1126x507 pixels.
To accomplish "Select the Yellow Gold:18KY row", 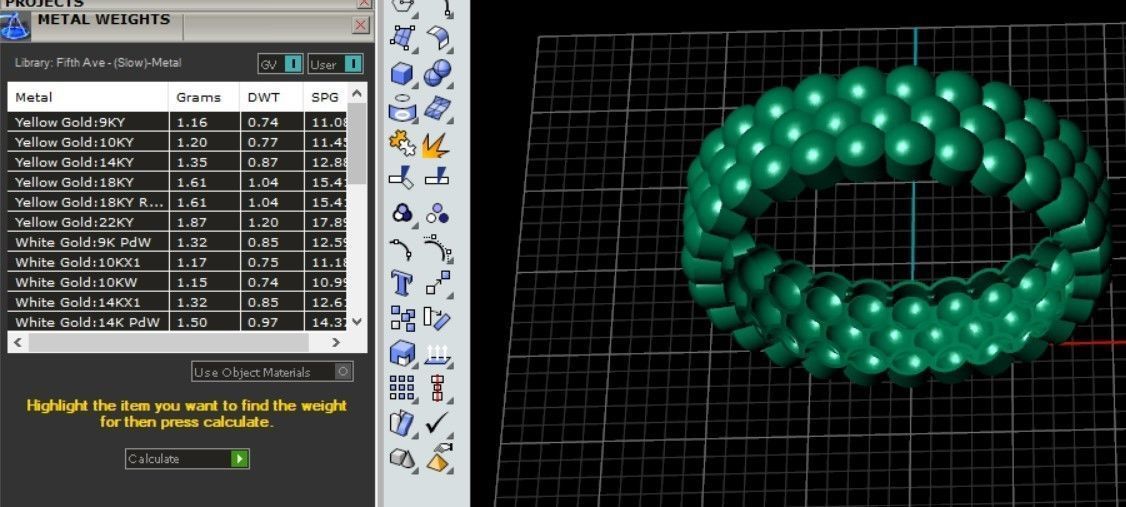I will point(177,182).
